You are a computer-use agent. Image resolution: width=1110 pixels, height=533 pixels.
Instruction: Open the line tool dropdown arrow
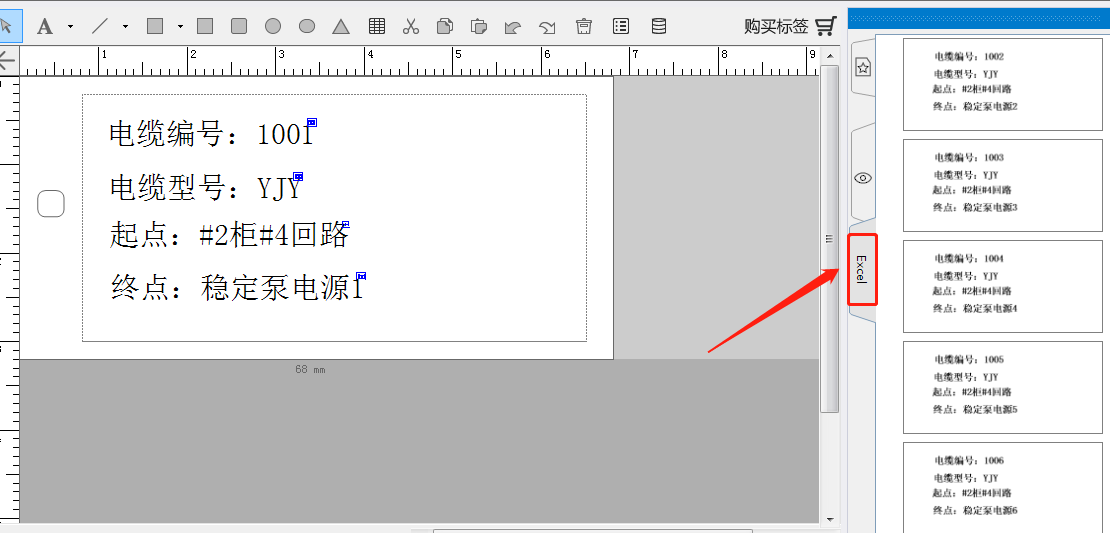click(125, 27)
